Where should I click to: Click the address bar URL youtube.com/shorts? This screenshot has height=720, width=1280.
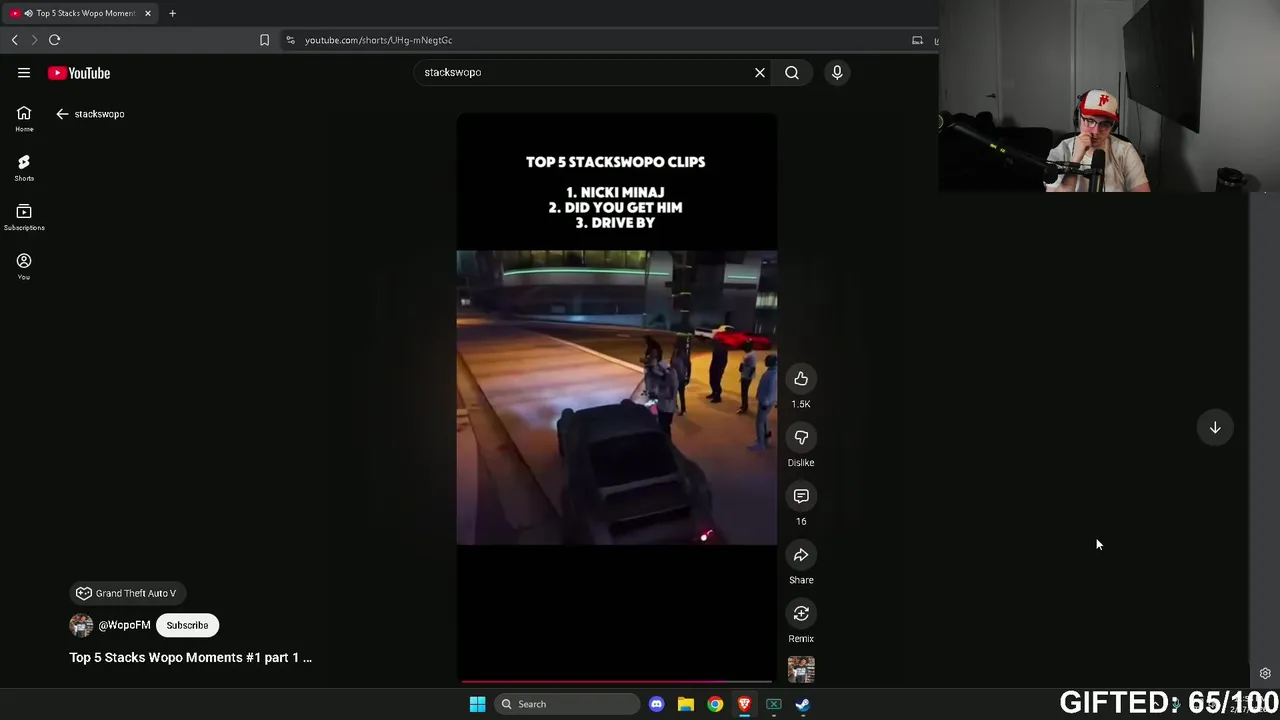coord(378,40)
